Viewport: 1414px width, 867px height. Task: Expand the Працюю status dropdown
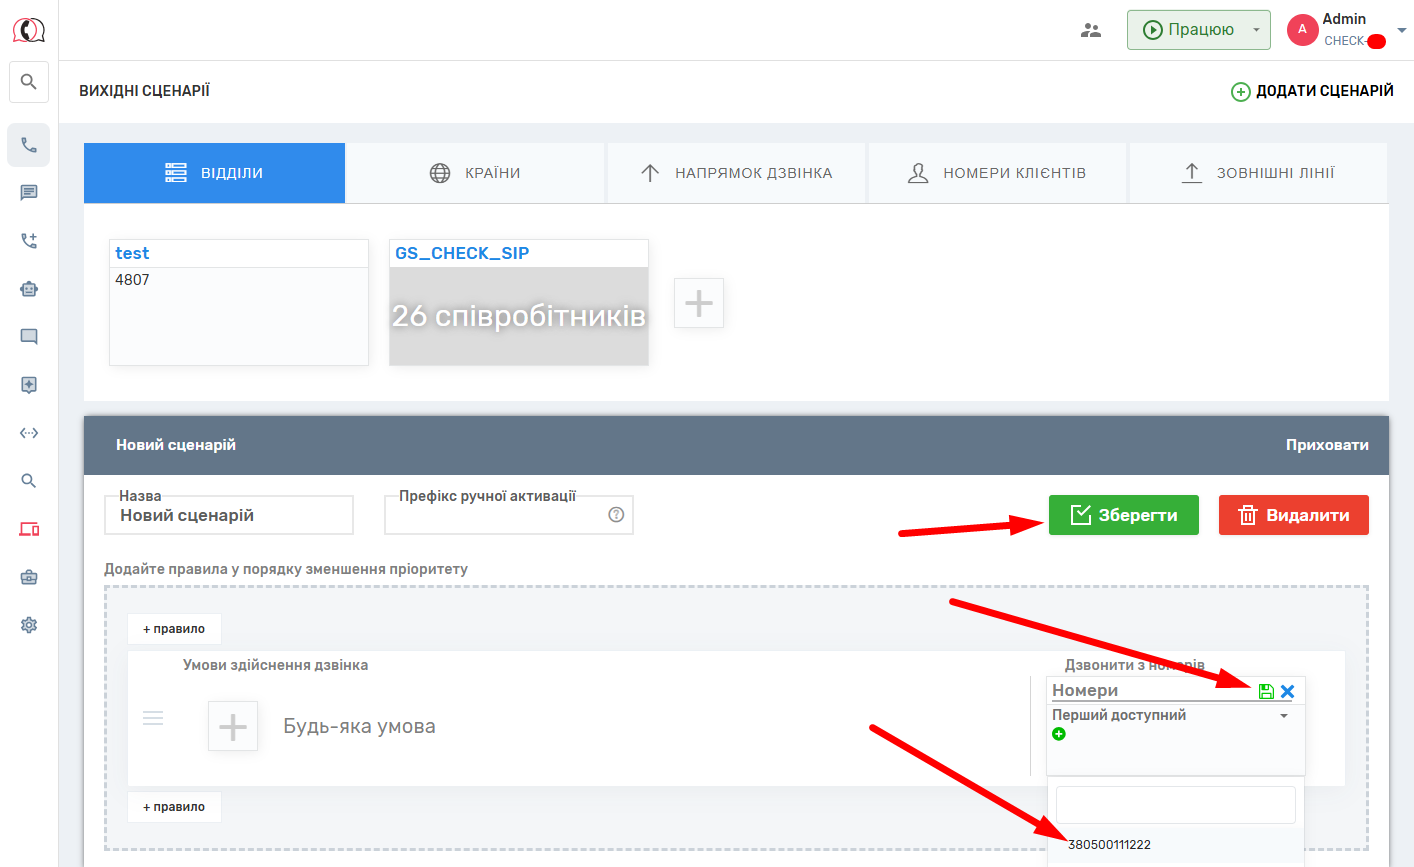click(1256, 30)
